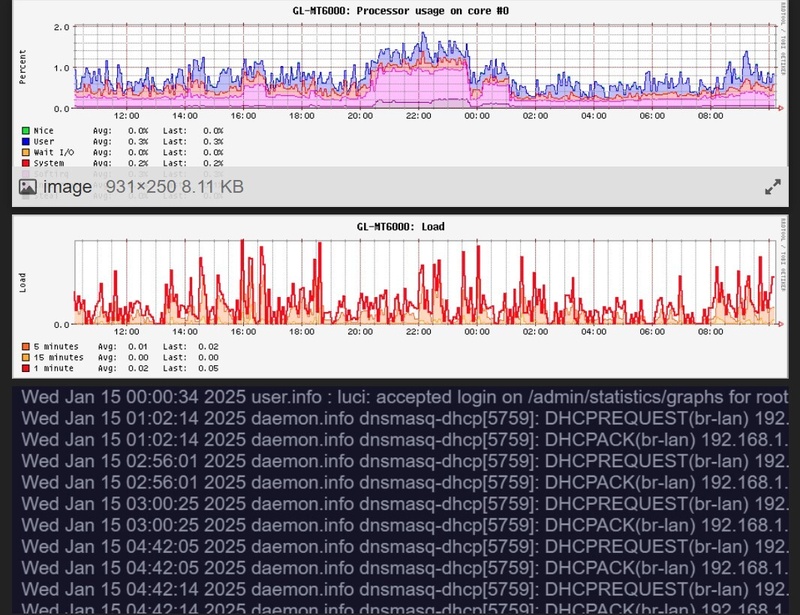Click the red System legend swatch

[26, 163]
